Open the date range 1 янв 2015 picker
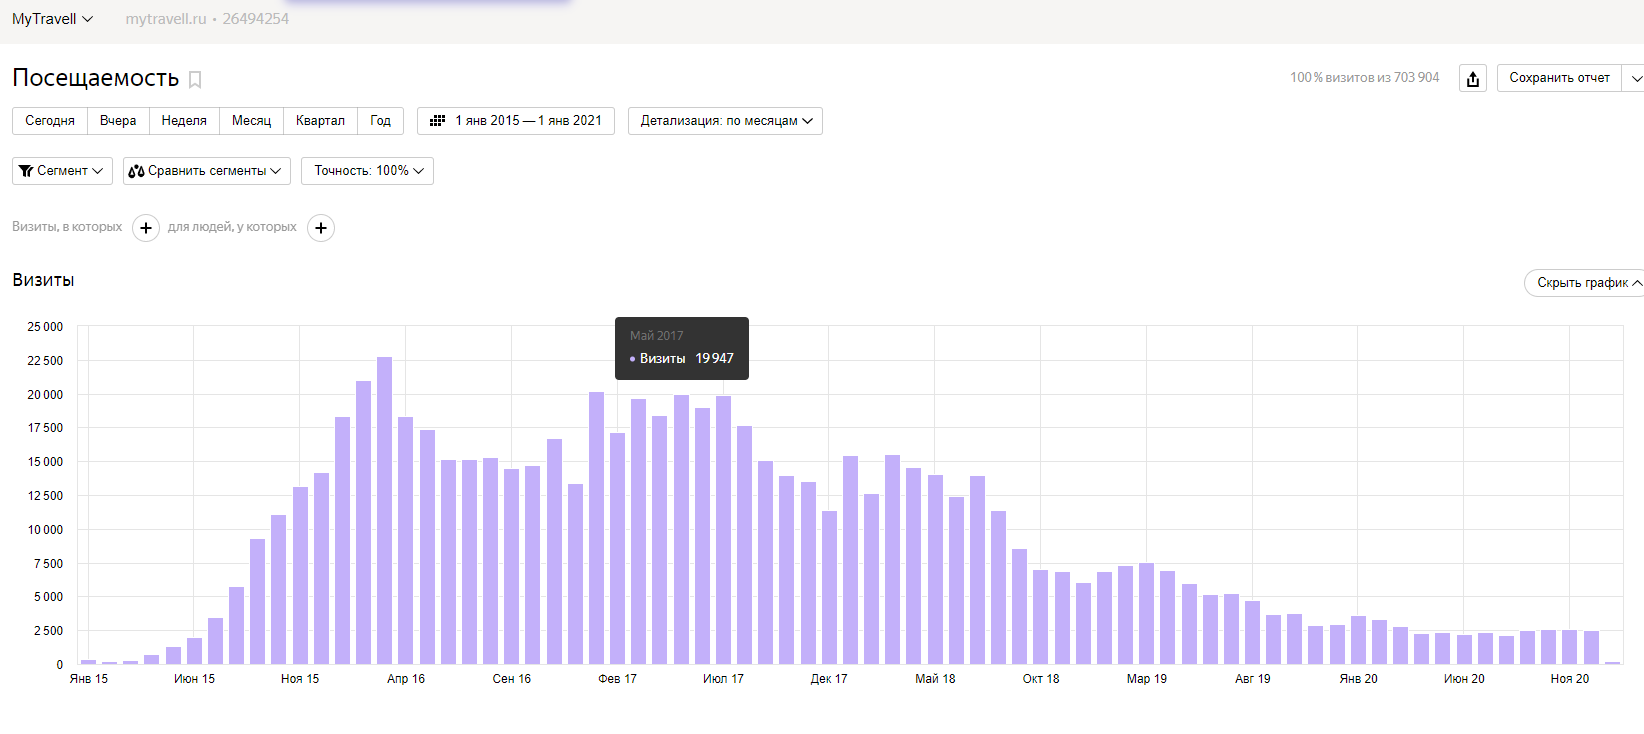This screenshot has width=1644, height=734. tap(528, 121)
